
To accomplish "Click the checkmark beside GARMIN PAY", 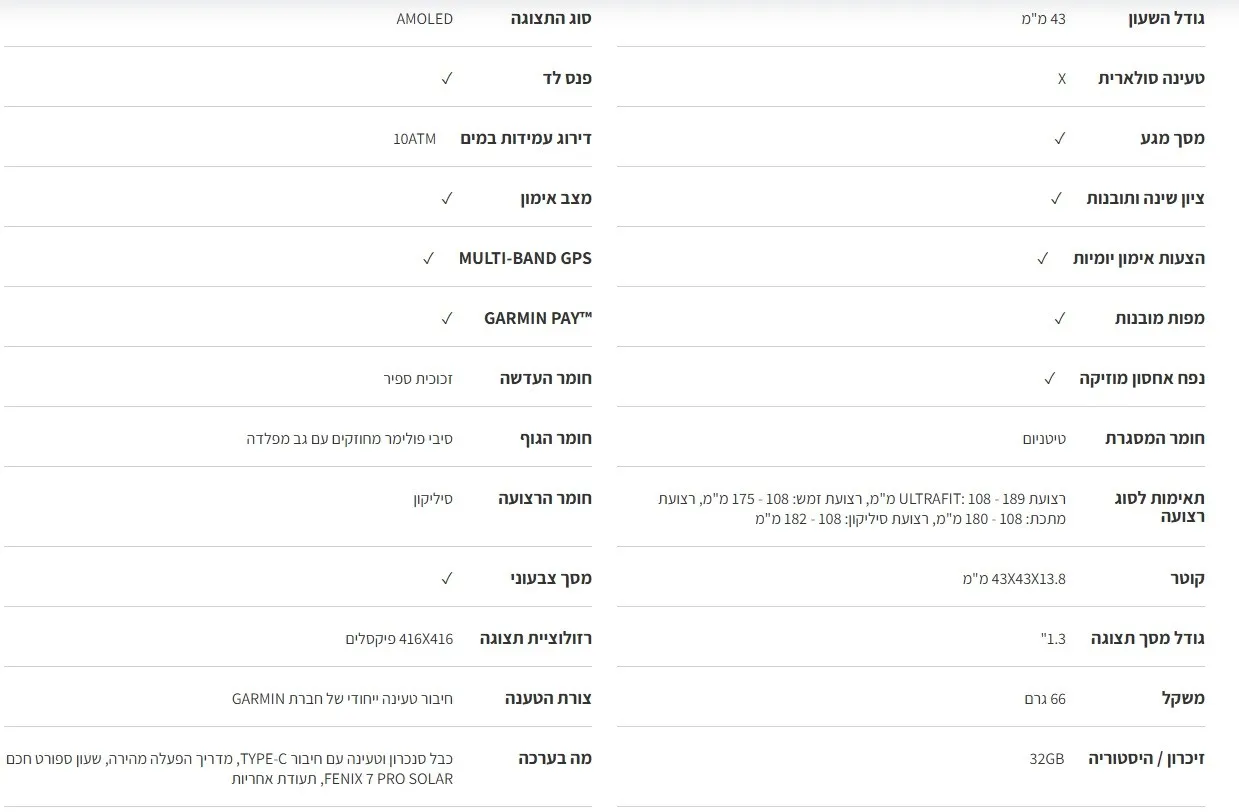I will [446, 318].
